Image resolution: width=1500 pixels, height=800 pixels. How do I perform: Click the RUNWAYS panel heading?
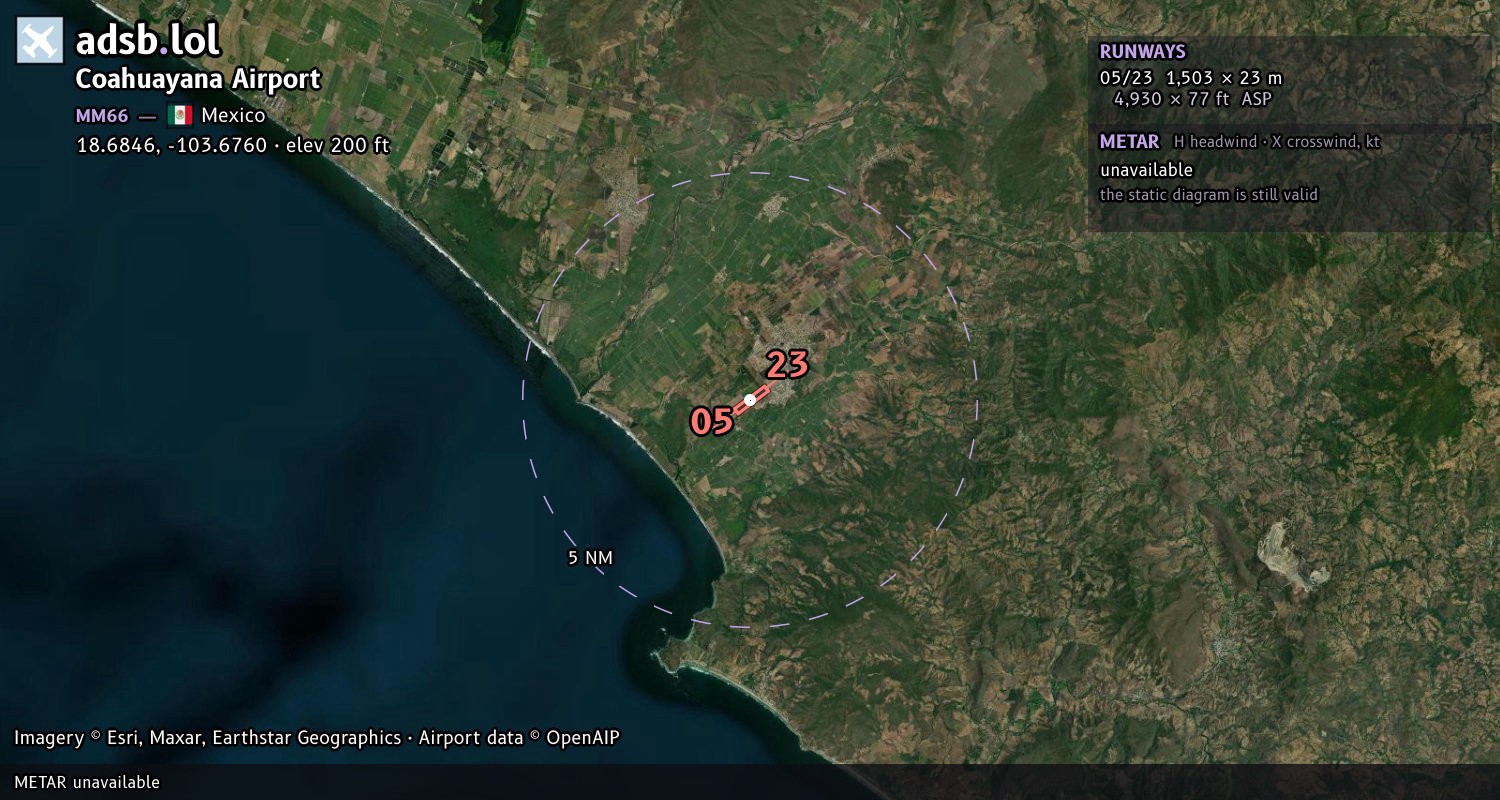pyautogui.click(x=1142, y=52)
